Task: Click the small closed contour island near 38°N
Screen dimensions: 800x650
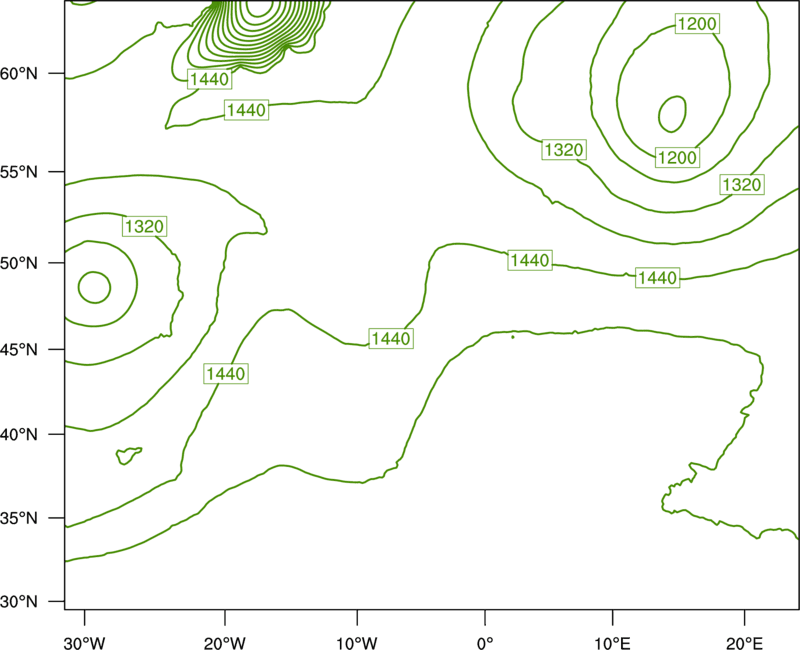Action: pyautogui.click(x=129, y=455)
